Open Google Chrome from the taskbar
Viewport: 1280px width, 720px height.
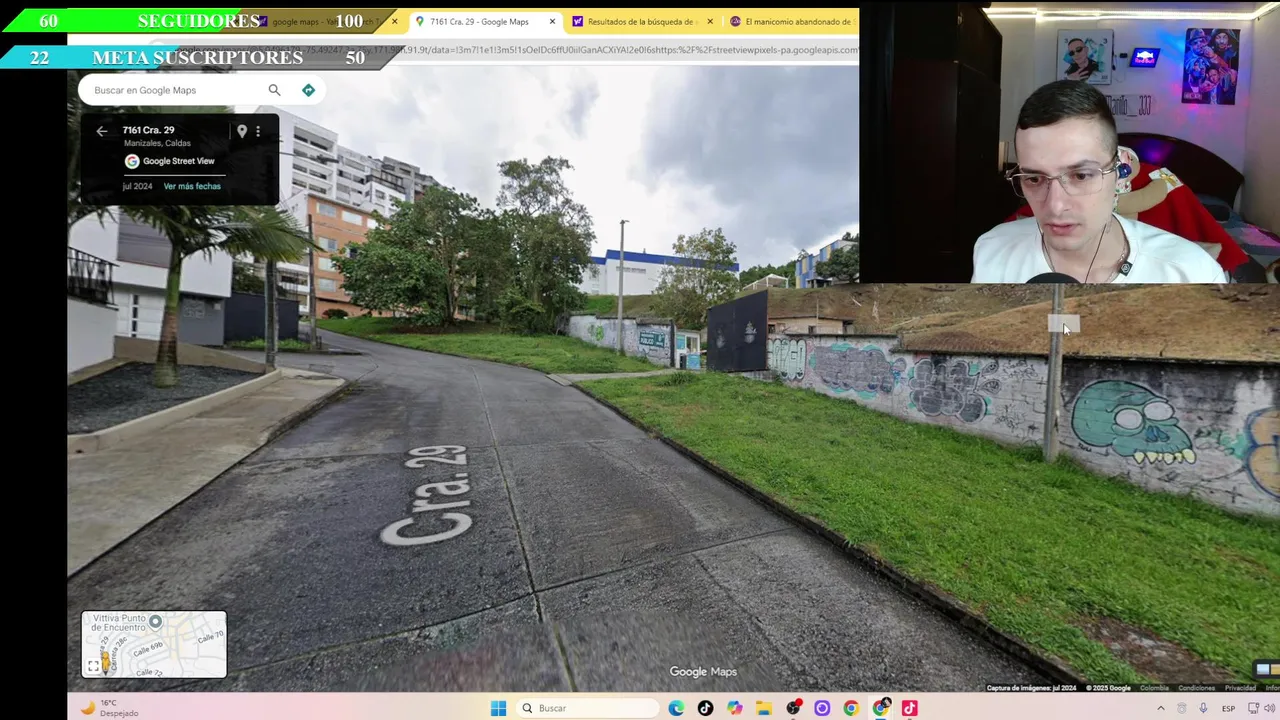coord(851,708)
